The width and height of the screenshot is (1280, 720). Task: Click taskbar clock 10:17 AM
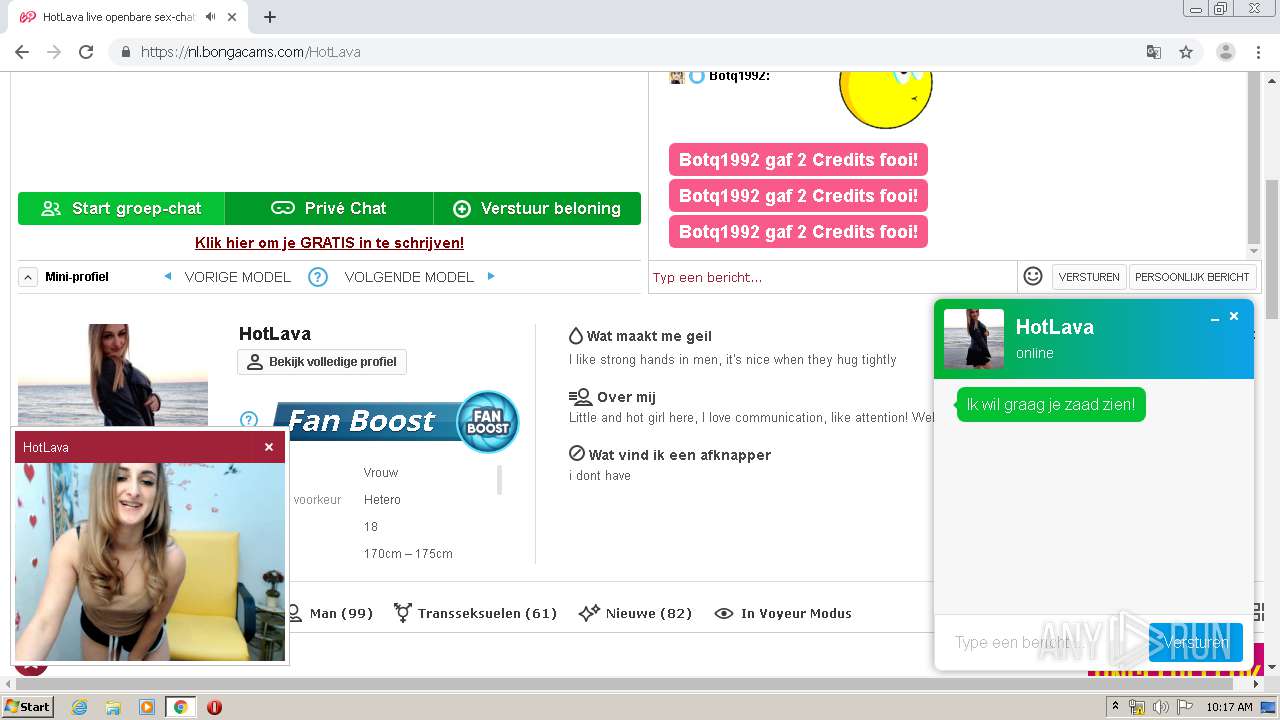tap(1229, 707)
